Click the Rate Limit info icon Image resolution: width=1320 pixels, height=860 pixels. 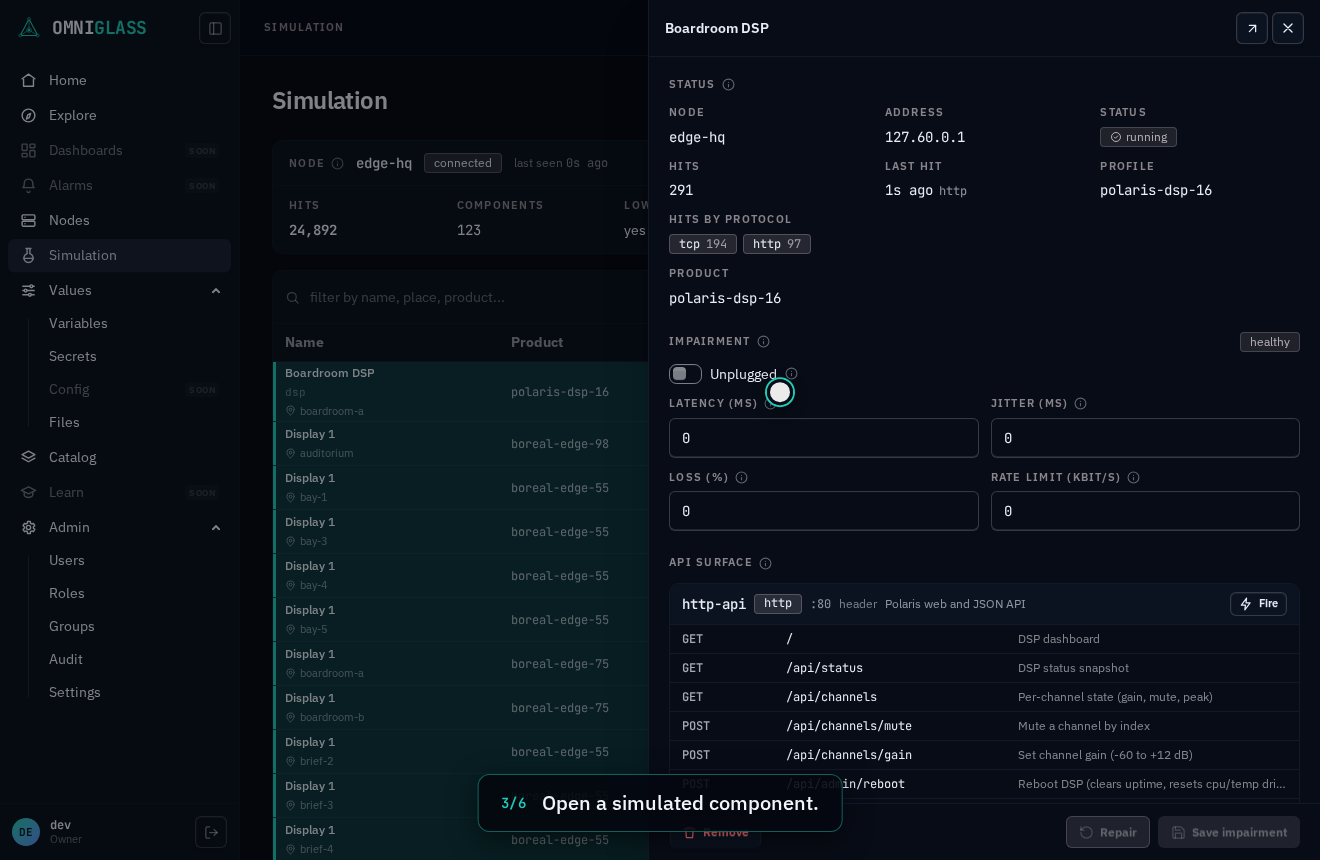[x=1133, y=478]
